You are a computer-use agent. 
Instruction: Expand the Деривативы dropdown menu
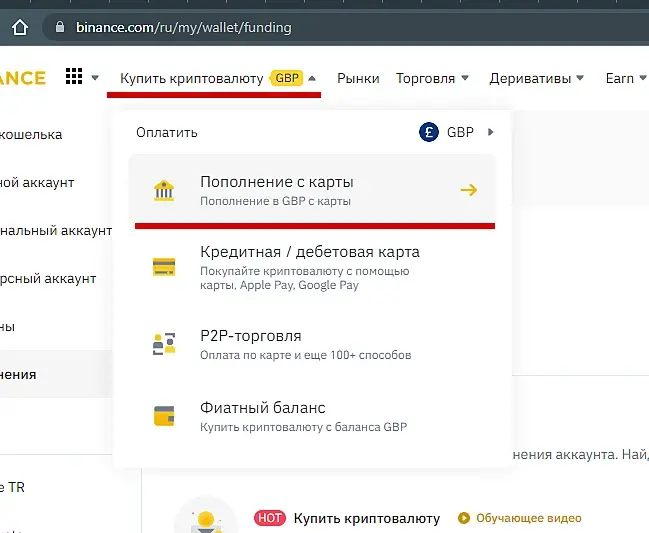pyautogui.click(x=580, y=78)
